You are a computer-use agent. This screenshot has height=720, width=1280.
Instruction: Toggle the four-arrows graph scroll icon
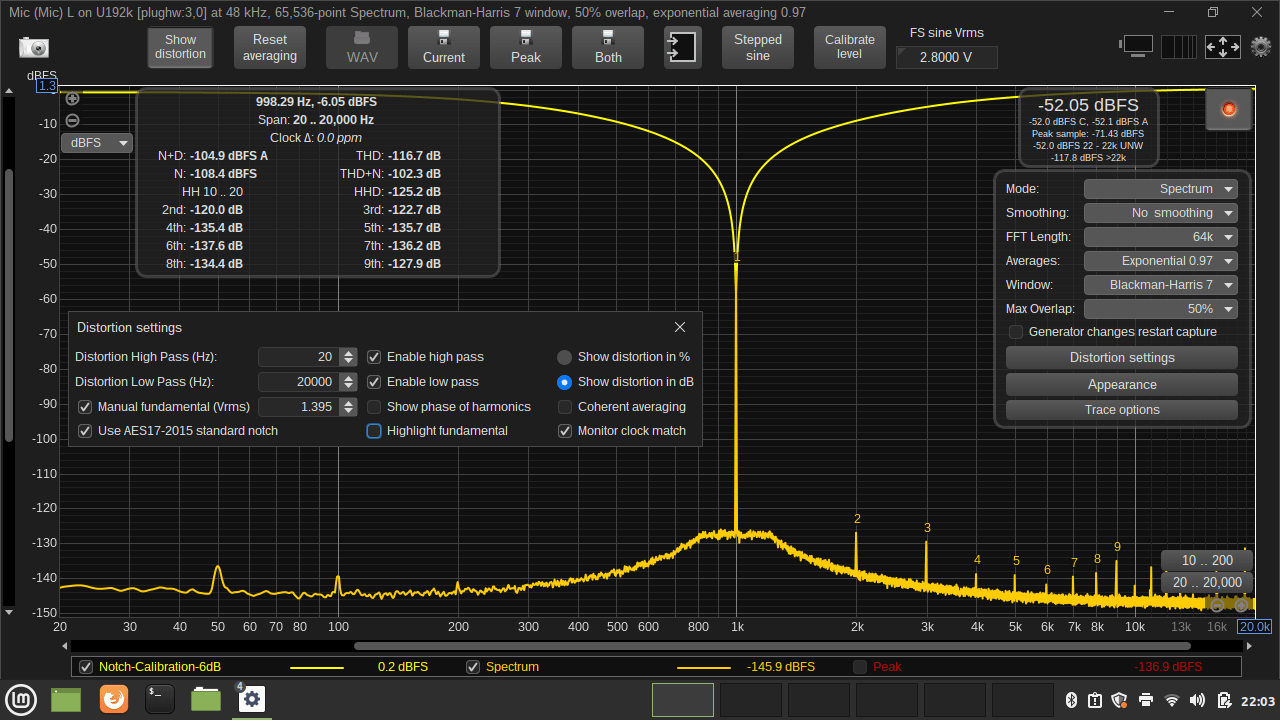(1223, 47)
